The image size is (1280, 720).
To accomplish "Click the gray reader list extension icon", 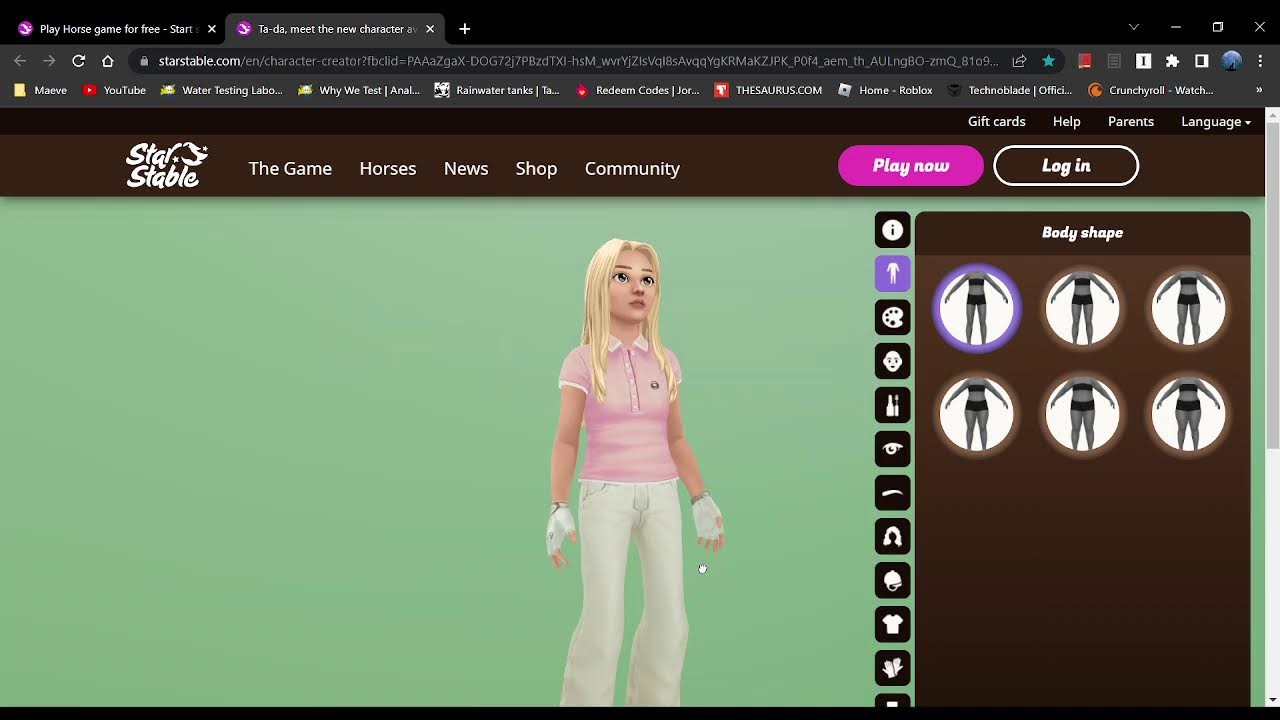I will pos(1114,61).
